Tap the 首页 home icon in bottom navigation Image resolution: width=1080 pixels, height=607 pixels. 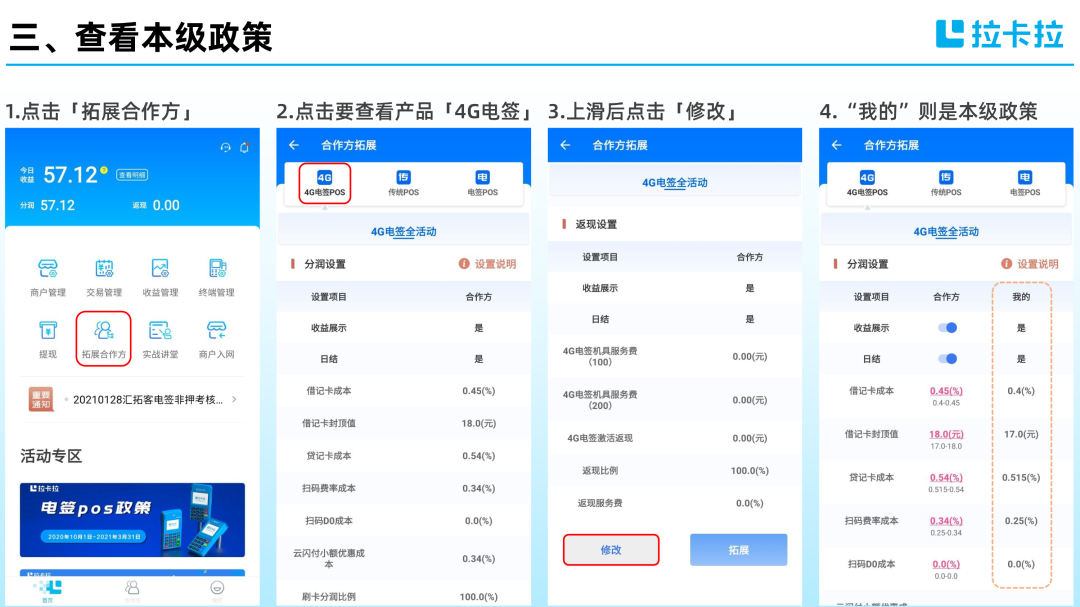tap(48, 590)
